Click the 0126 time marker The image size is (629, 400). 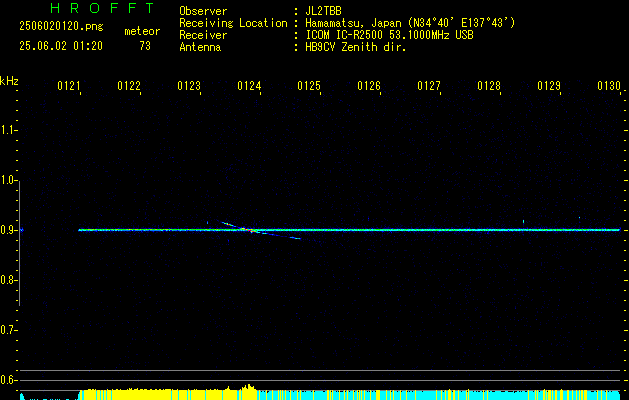[369, 86]
